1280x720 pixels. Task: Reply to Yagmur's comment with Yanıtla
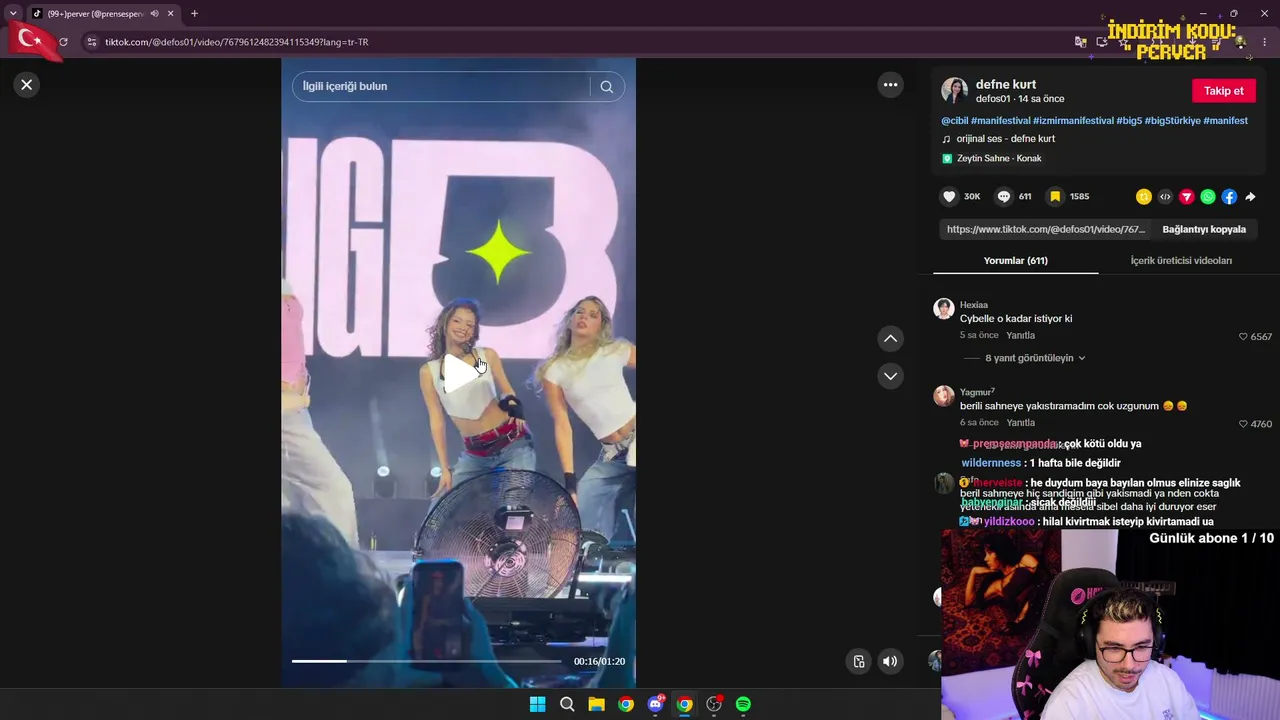[x=1020, y=423]
